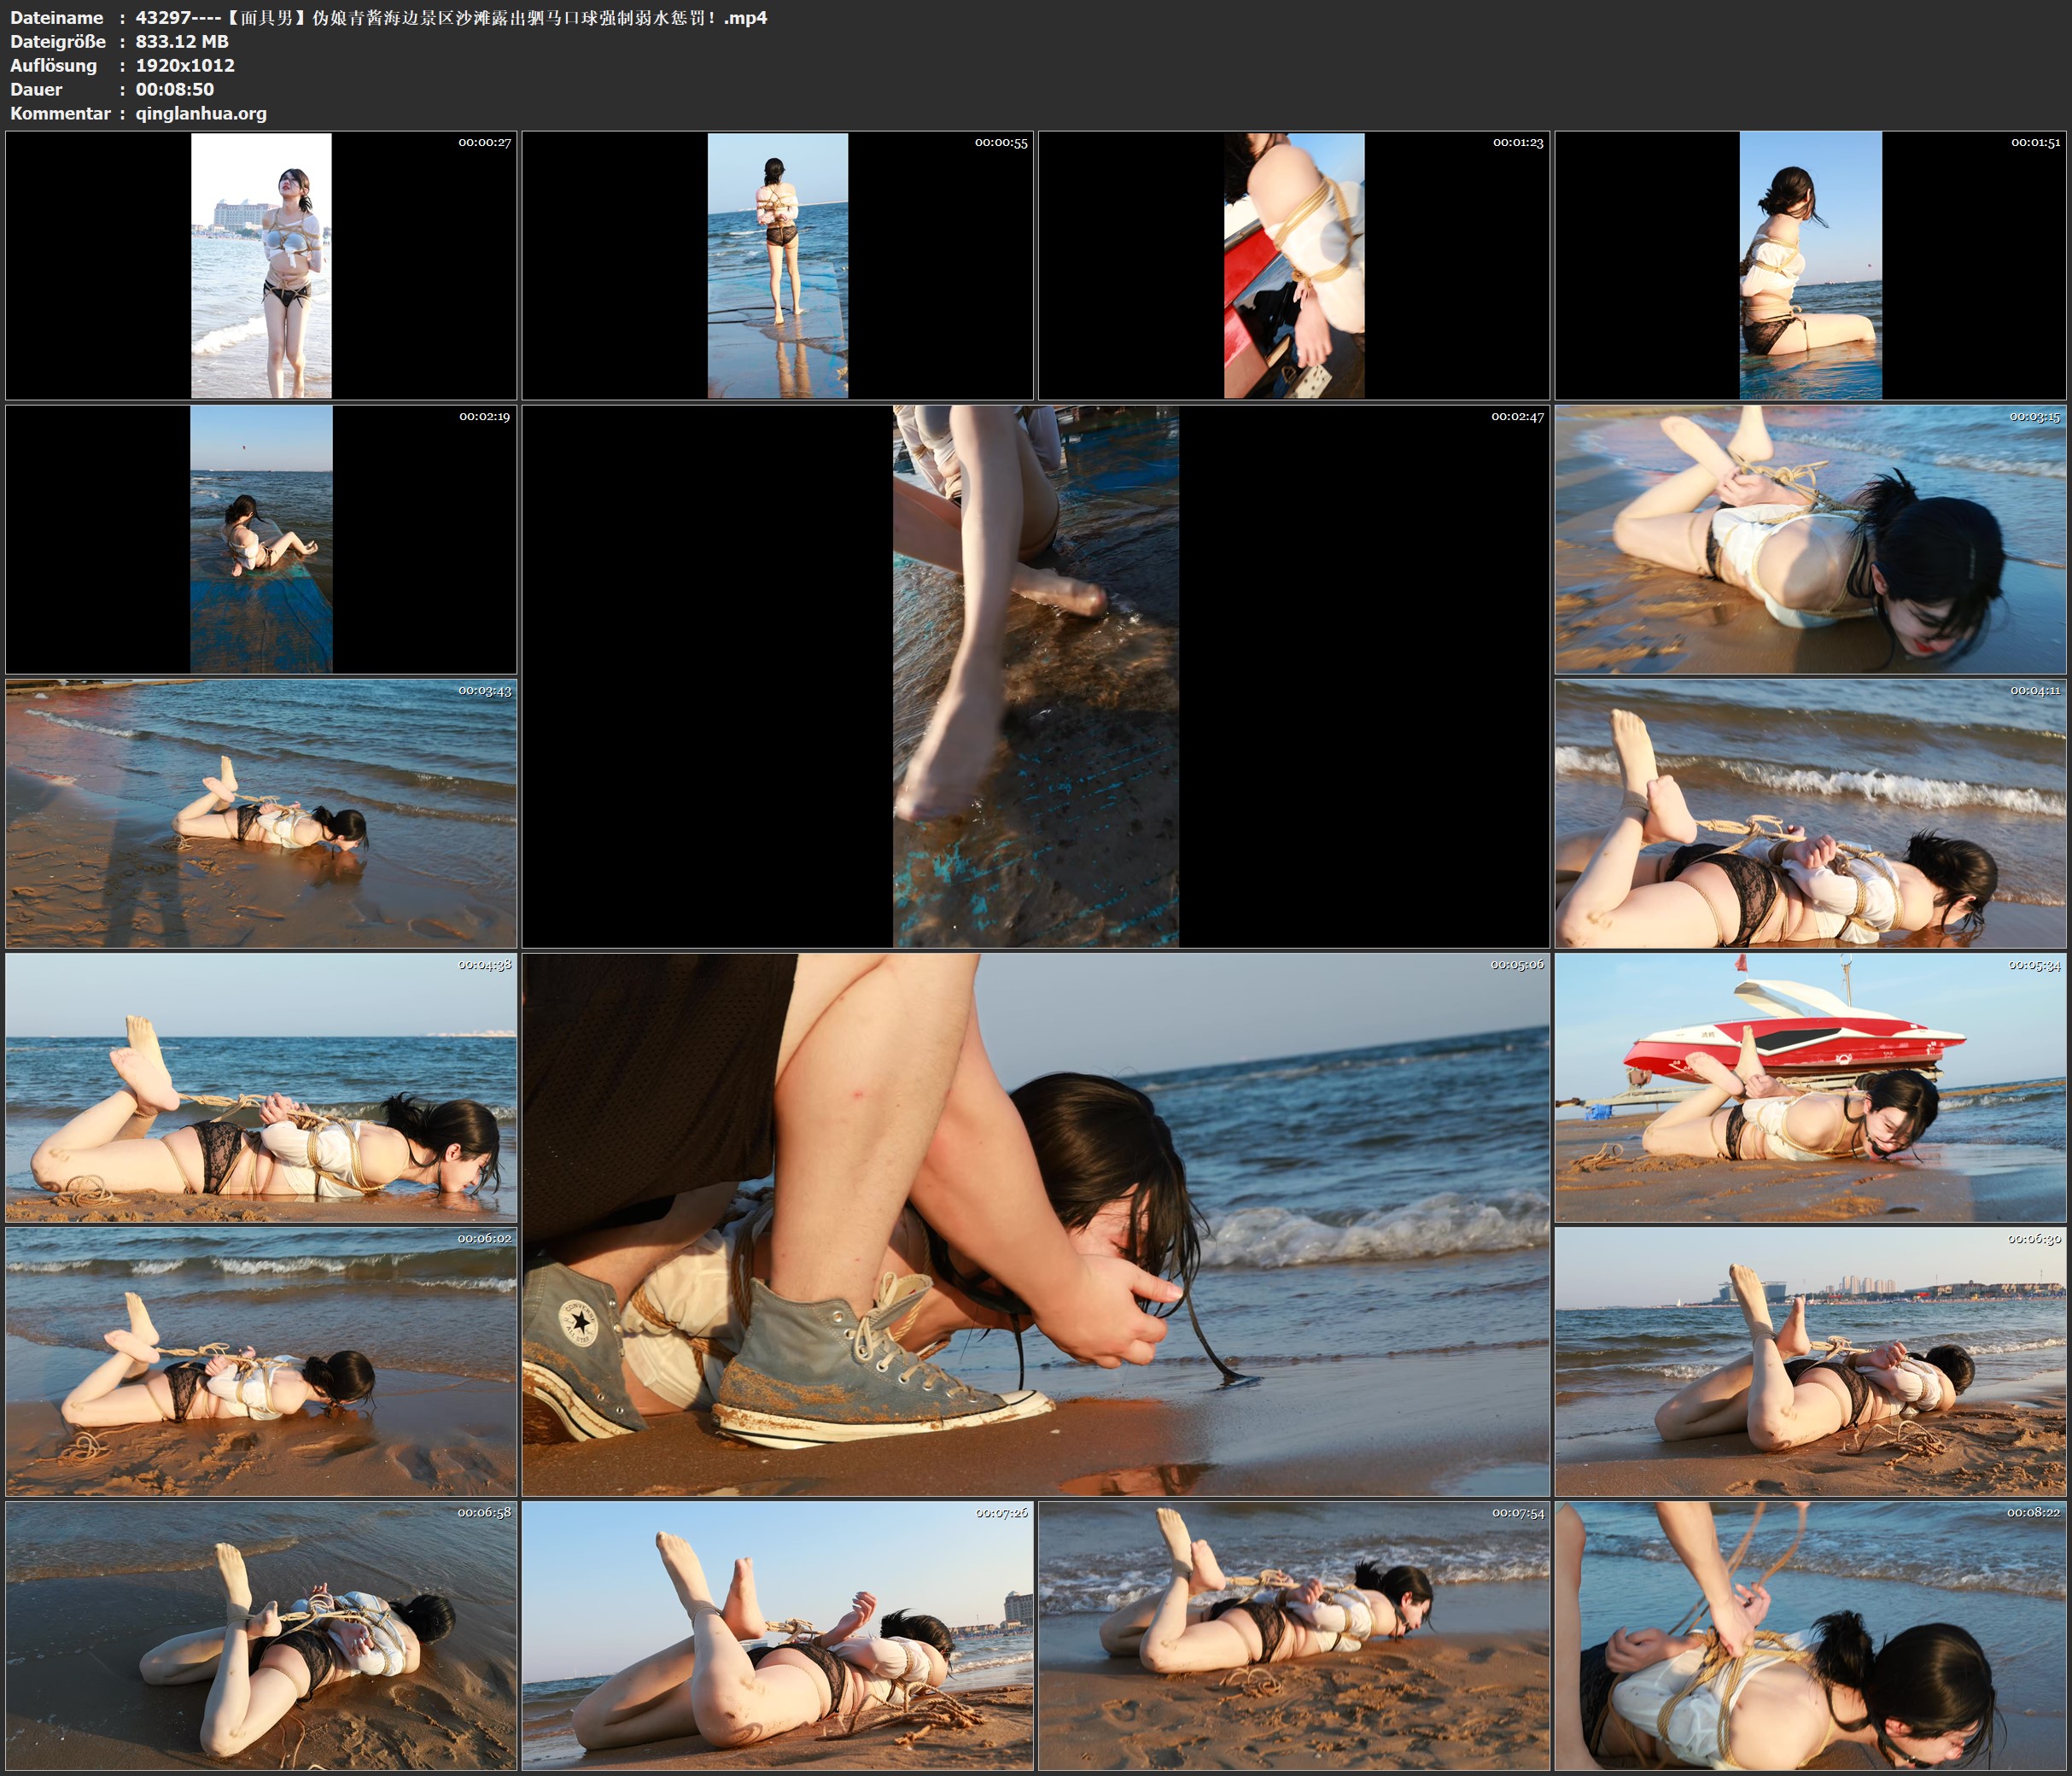Image resolution: width=2072 pixels, height=1776 pixels.
Task: Click the 1920x1012 resolution value
Action: tap(185, 66)
